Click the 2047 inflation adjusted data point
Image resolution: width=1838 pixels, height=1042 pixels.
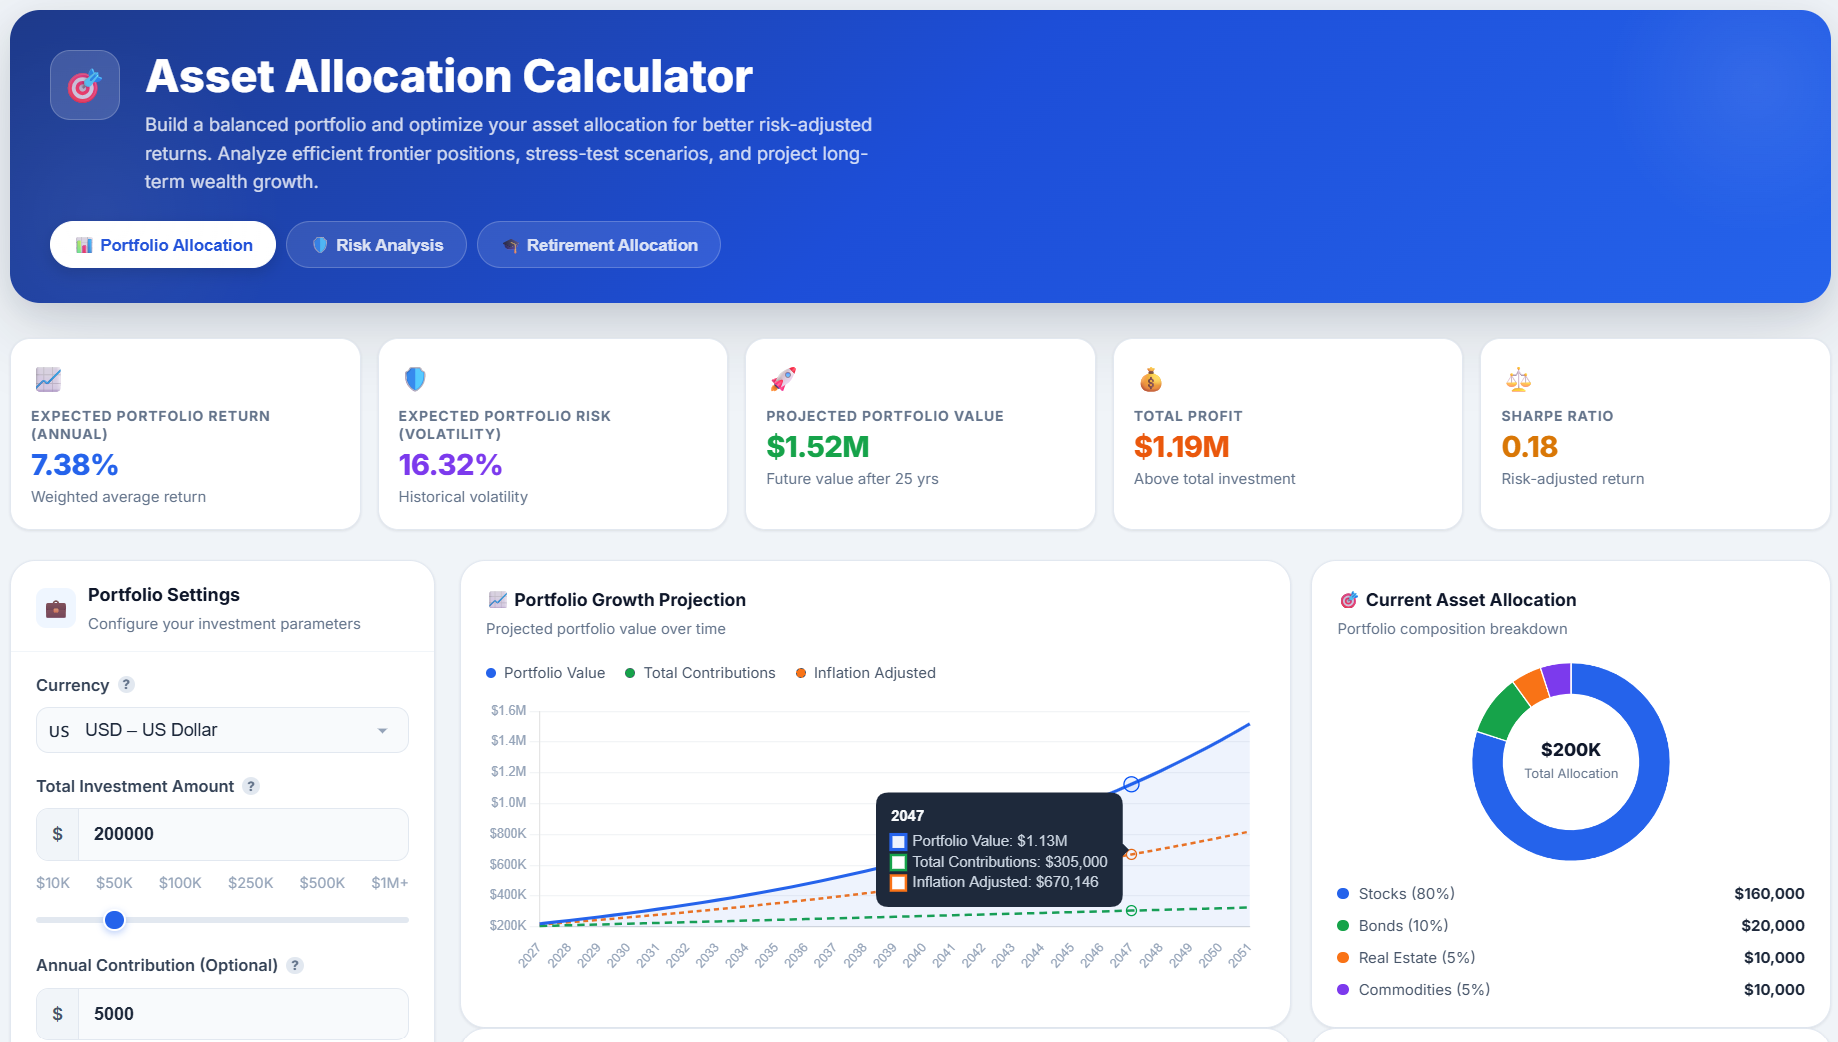pyautogui.click(x=1131, y=854)
